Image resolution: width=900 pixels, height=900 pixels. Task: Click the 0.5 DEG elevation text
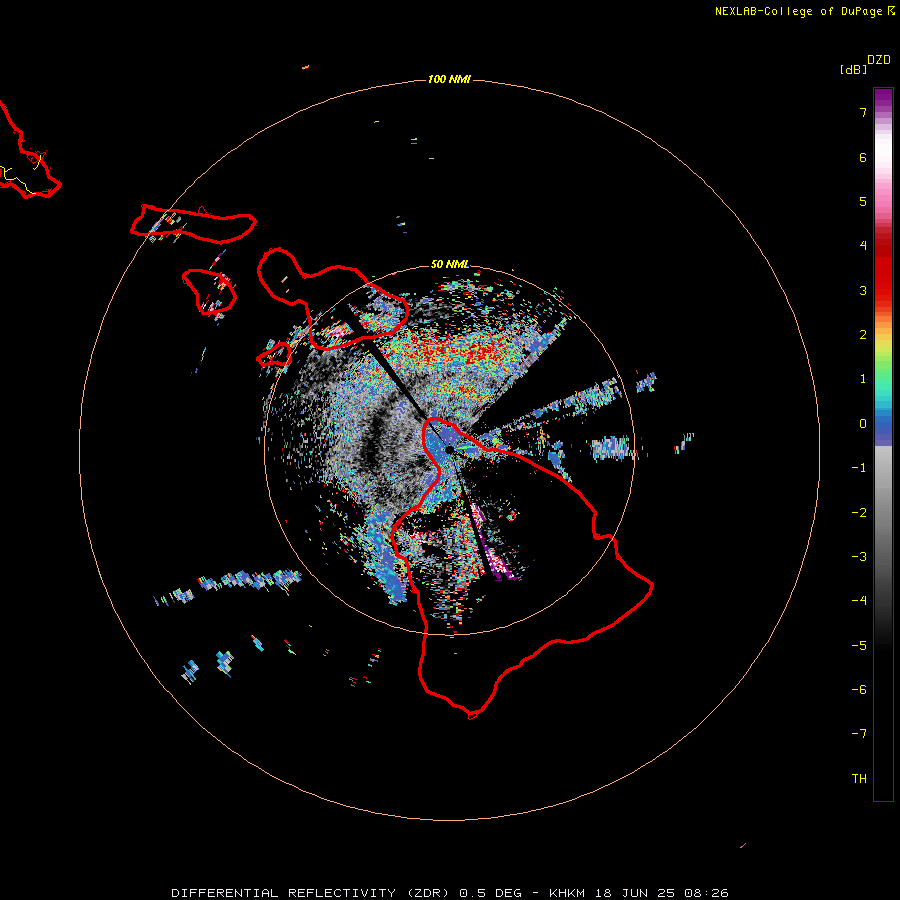[491, 893]
